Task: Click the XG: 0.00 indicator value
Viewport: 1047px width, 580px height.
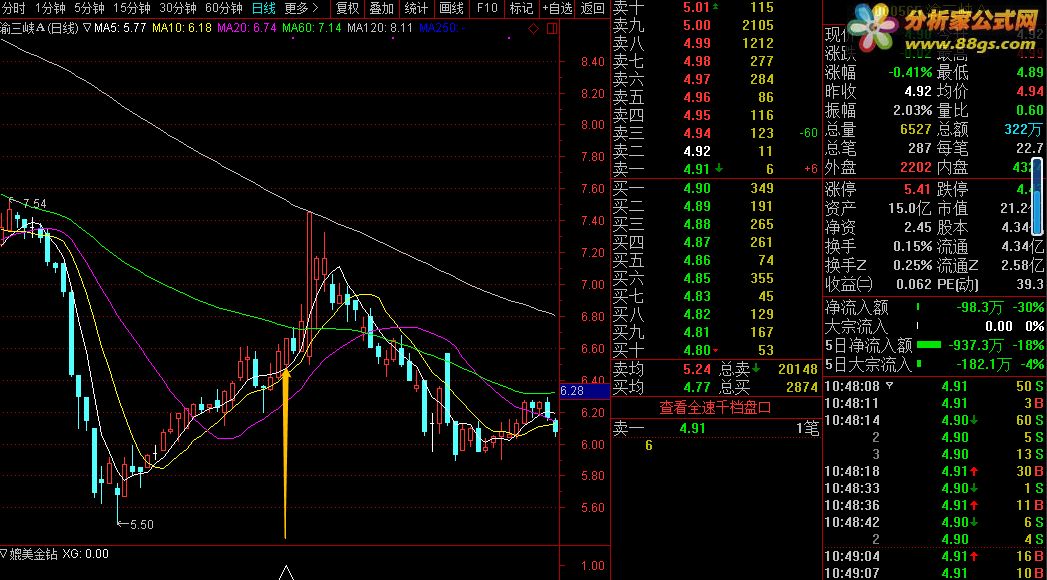Action: (x=85, y=554)
